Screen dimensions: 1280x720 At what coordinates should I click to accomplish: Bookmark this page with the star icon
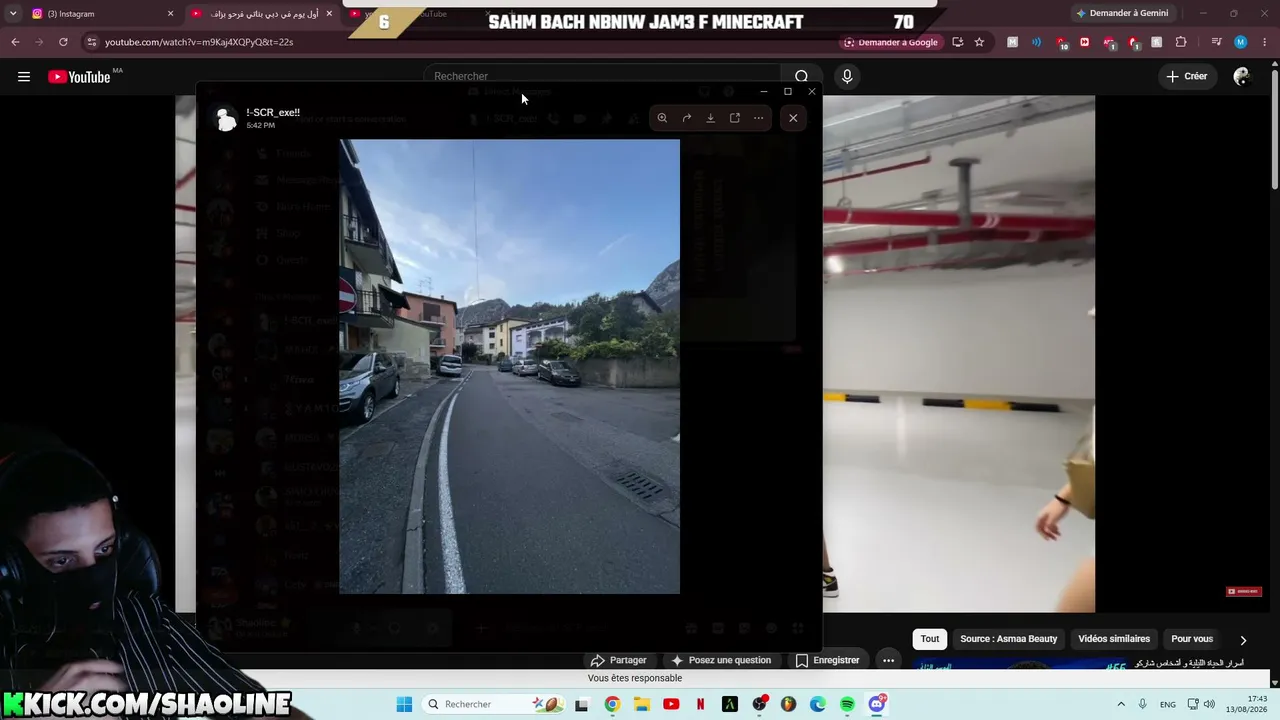pos(979,42)
